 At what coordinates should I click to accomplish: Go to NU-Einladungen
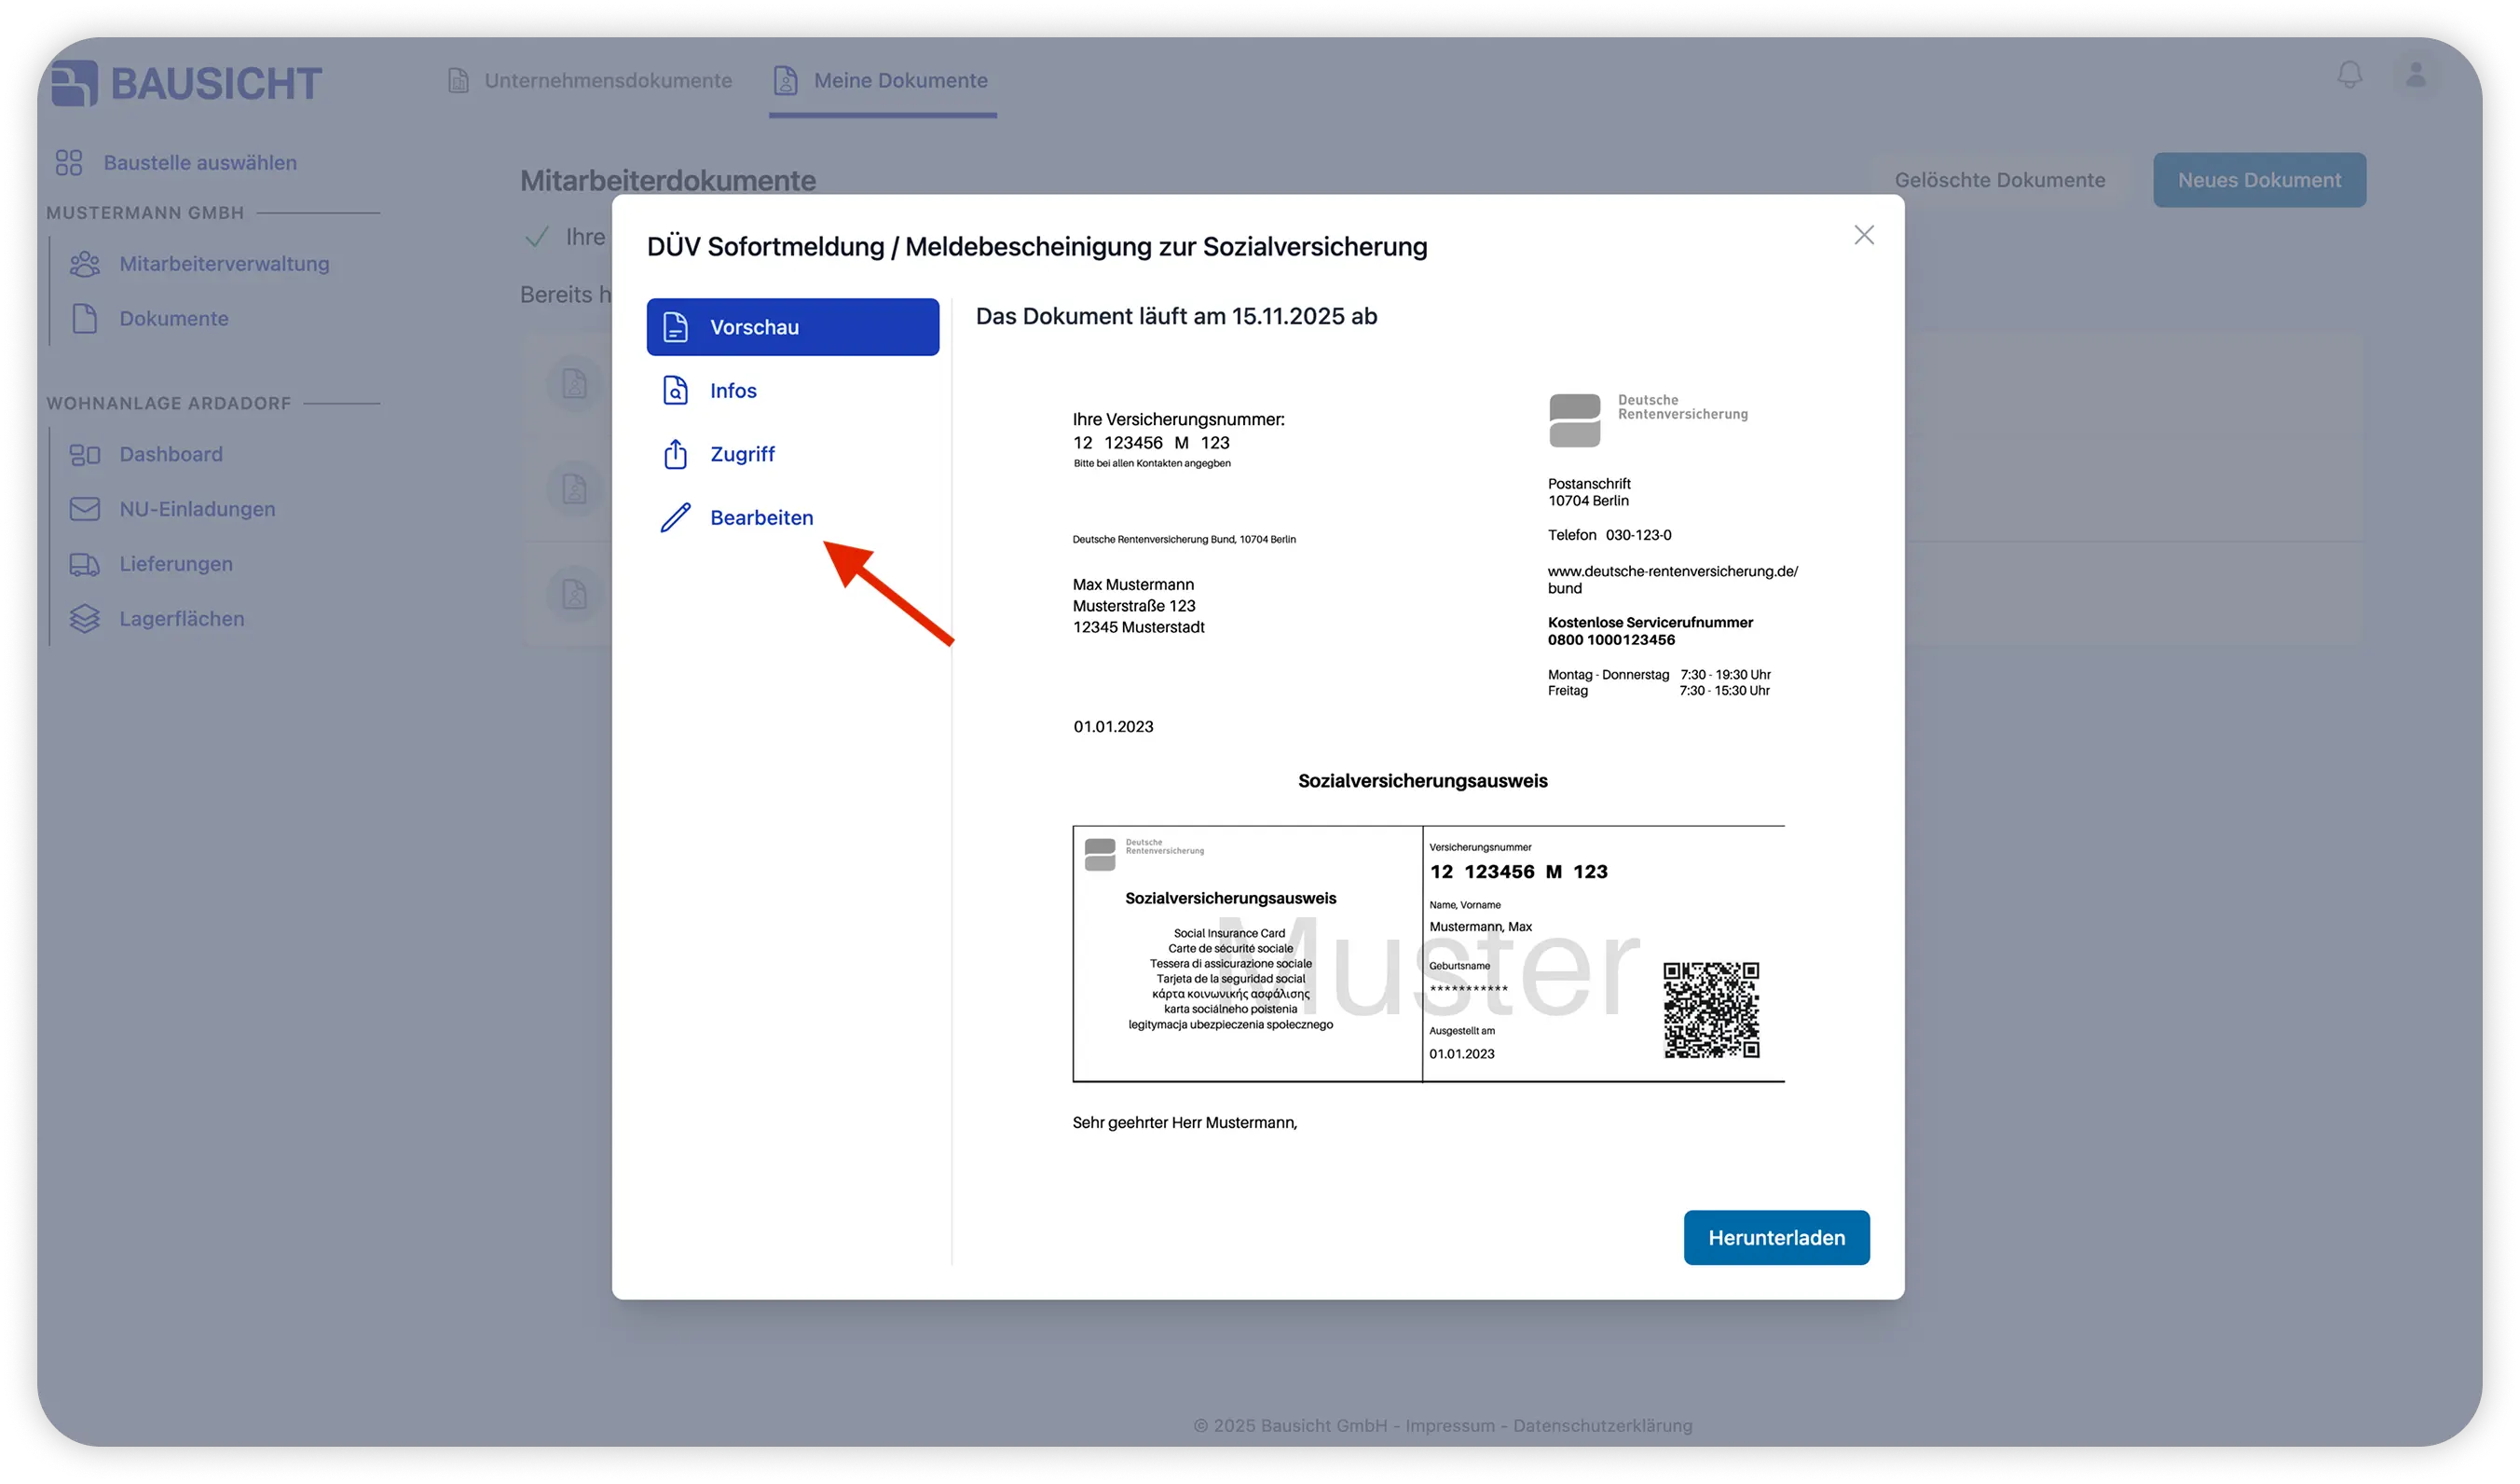click(x=197, y=510)
